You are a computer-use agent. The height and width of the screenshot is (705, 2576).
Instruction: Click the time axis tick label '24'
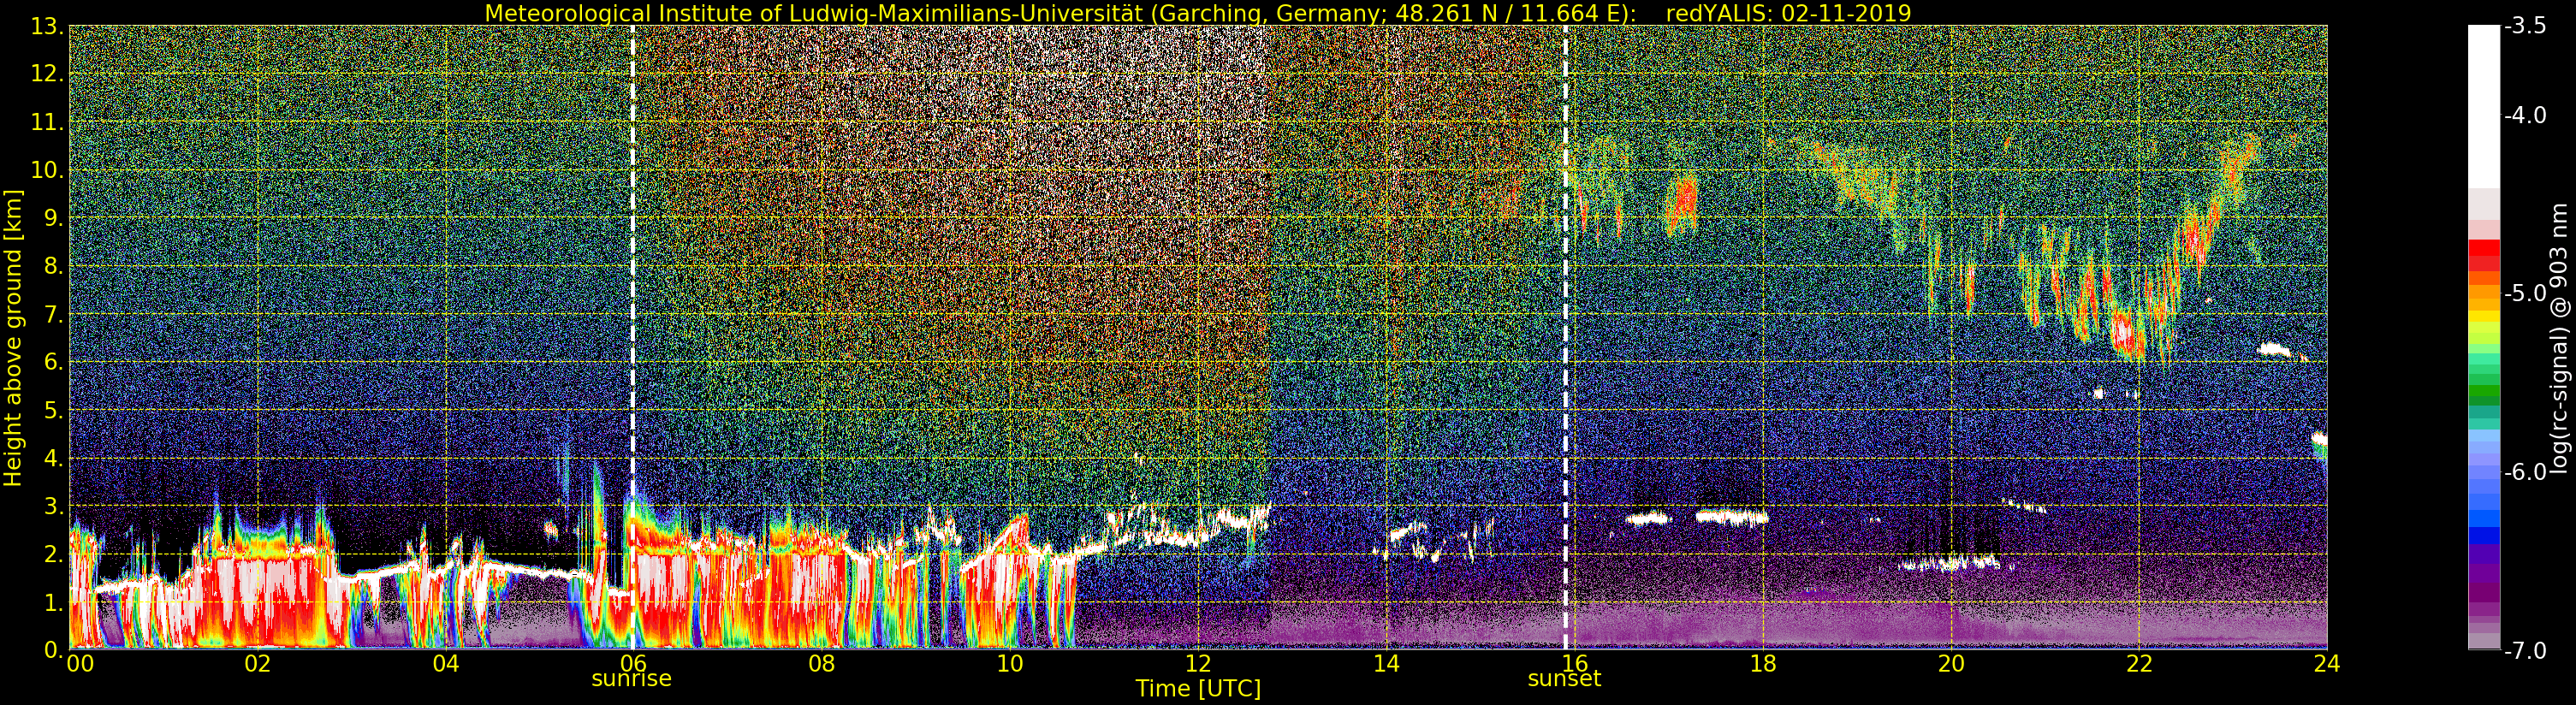click(2326, 663)
